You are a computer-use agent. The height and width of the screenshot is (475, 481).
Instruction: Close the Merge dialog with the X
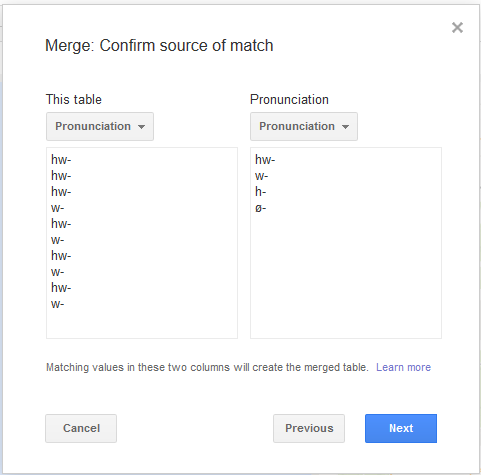tap(457, 28)
